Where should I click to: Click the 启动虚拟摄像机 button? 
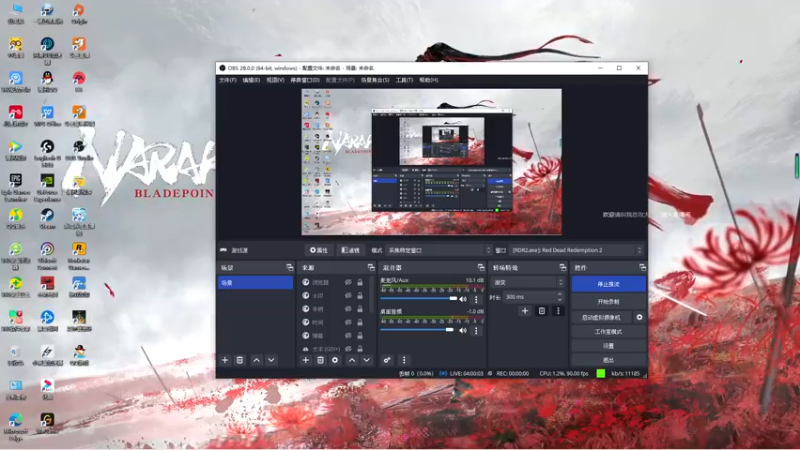(602, 317)
